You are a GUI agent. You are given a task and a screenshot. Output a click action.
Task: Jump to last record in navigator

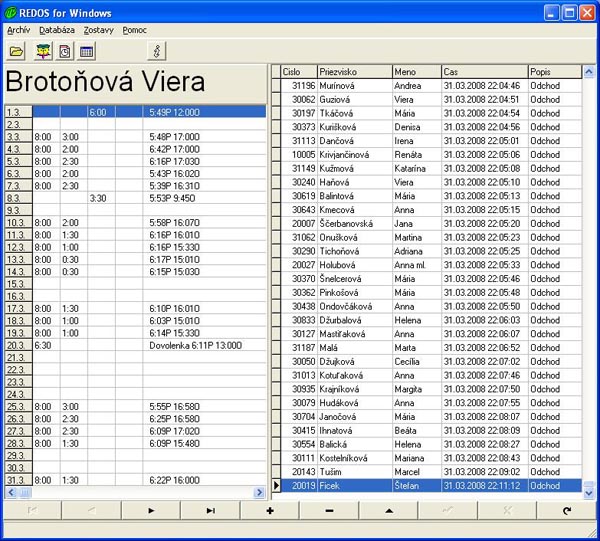tap(210, 510)
